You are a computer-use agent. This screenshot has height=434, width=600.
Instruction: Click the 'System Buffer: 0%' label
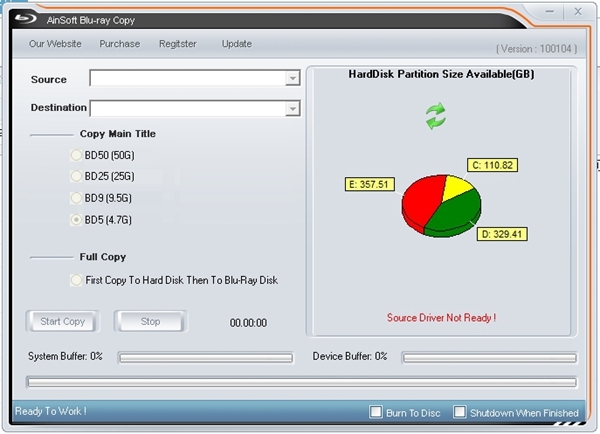point(65,356)
